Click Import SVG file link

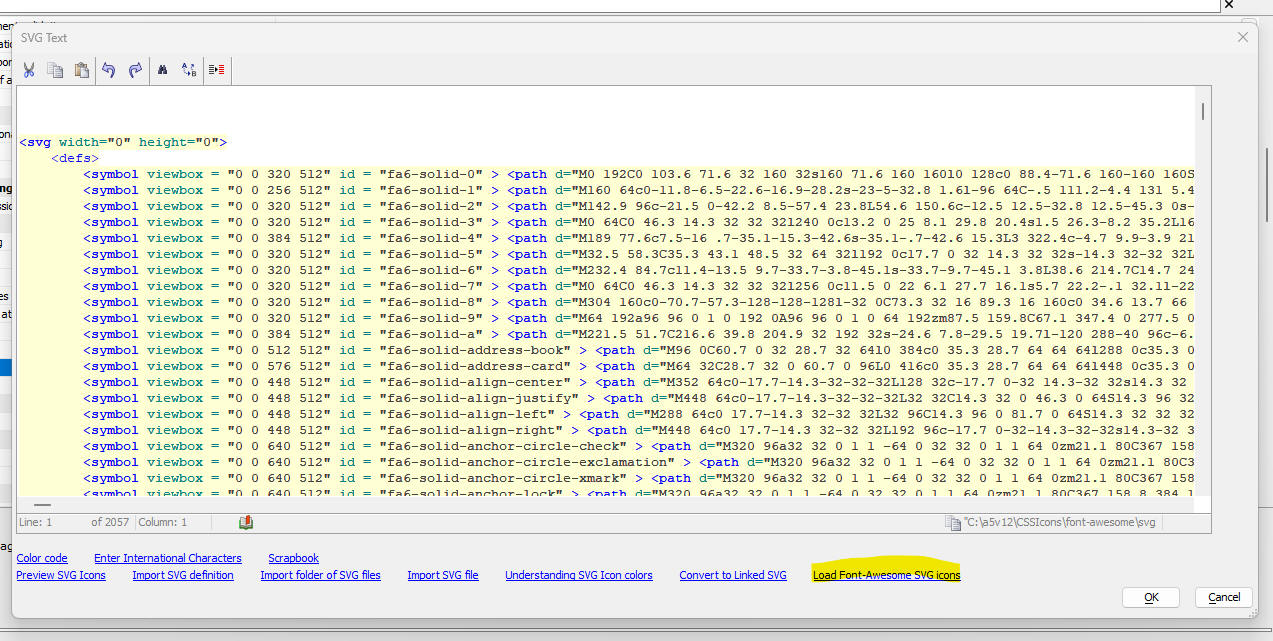point(443,575)
